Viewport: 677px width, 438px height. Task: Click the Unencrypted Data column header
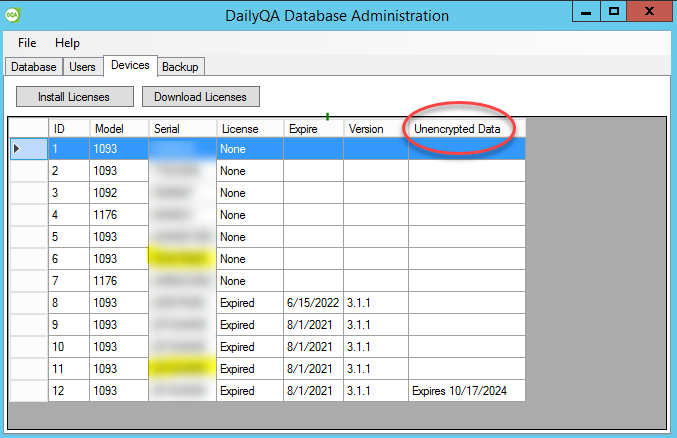(x=466, y=129)
